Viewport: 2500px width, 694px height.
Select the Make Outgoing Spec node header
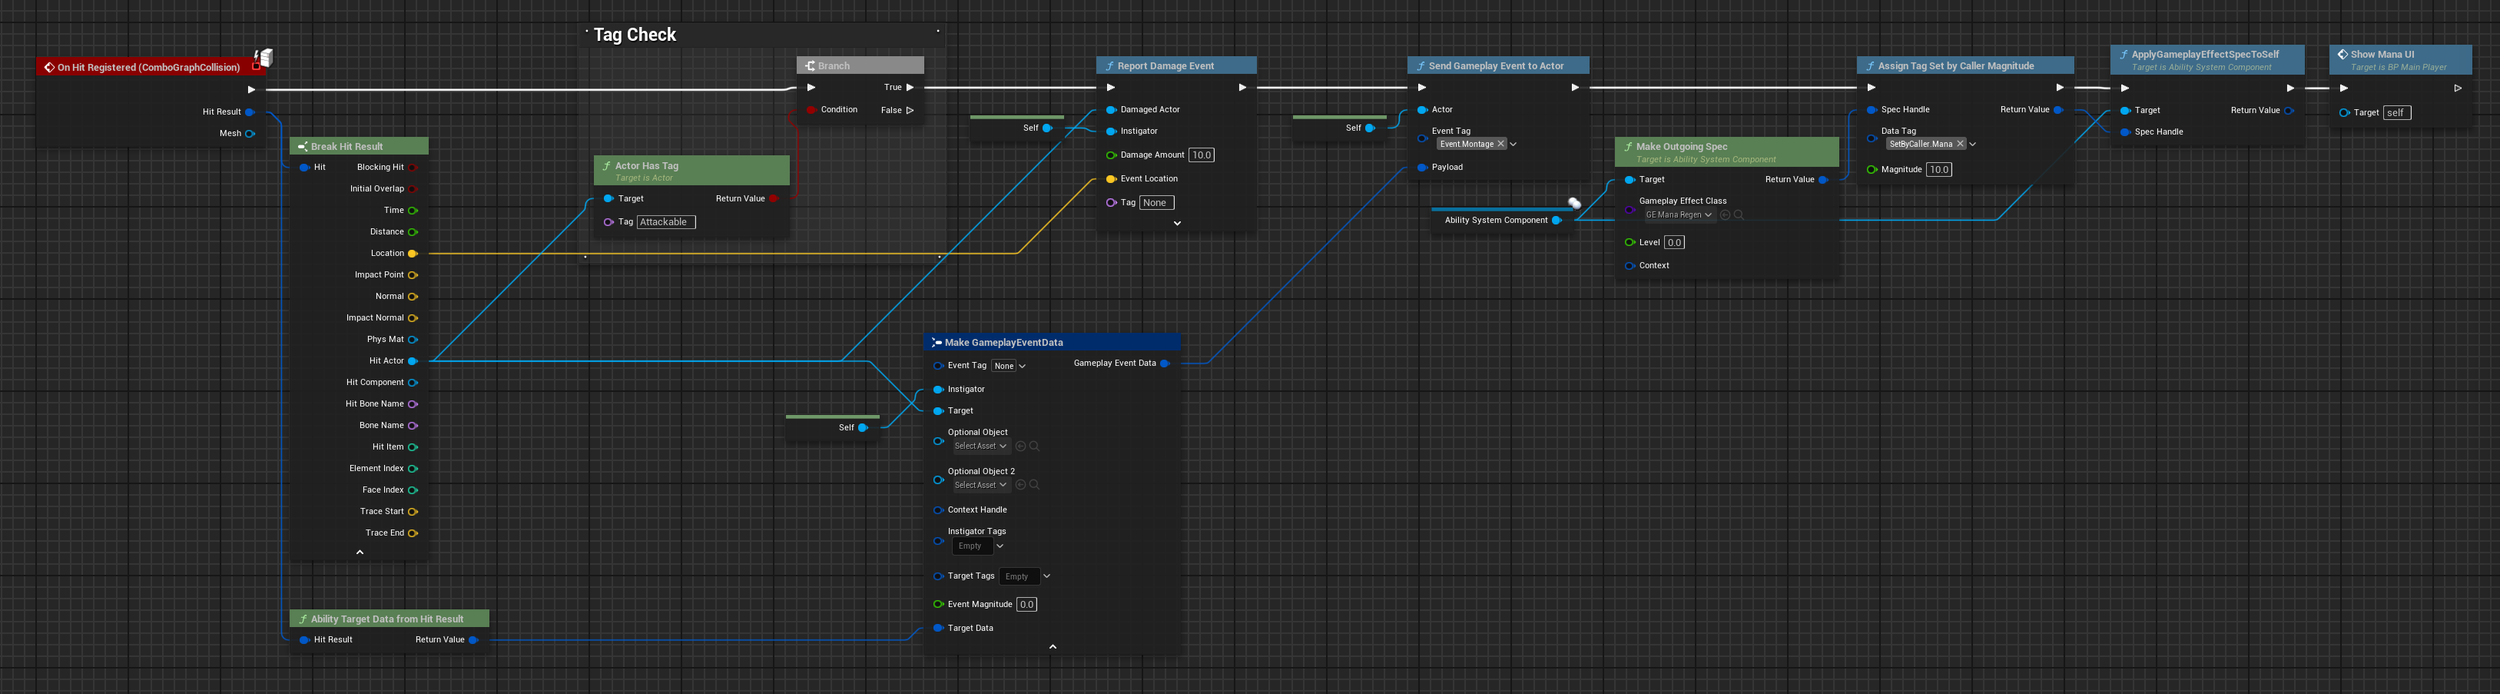[1727, 152]
